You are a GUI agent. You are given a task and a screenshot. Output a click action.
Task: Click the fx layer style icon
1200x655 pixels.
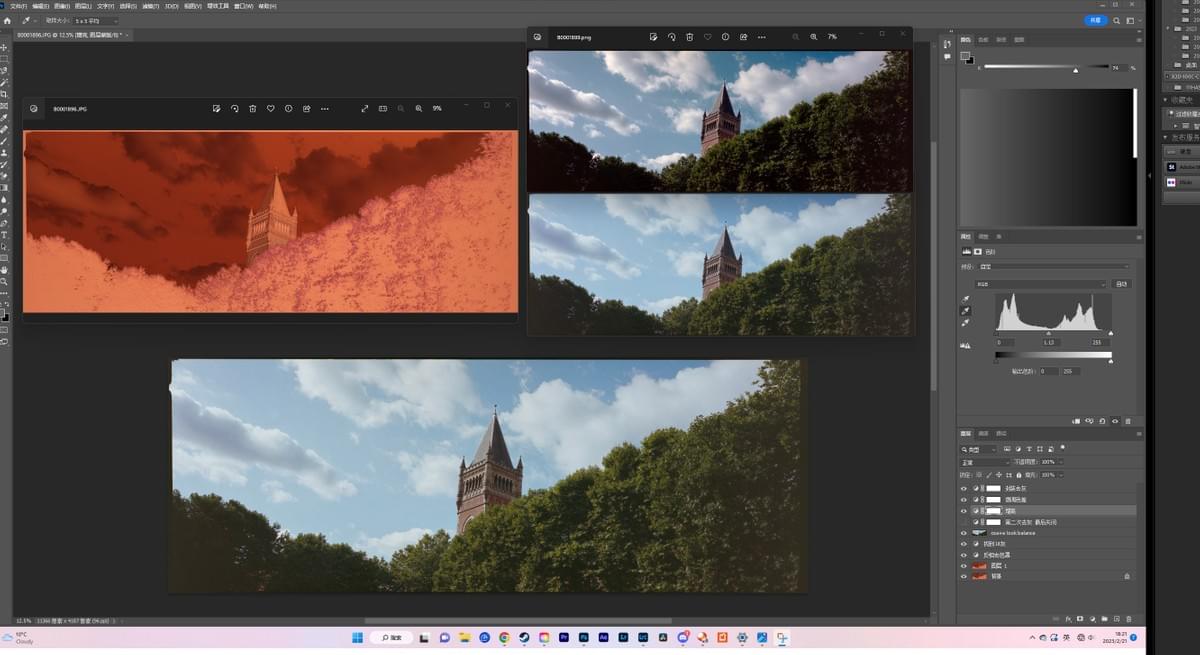tap(1068, 619)
